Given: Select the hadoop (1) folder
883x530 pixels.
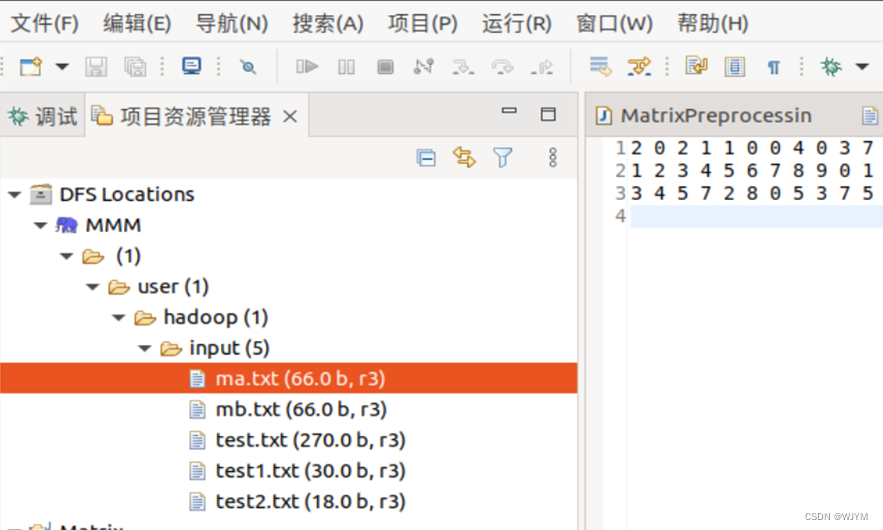Looking at the screenshot, I should tap(216, 317).
